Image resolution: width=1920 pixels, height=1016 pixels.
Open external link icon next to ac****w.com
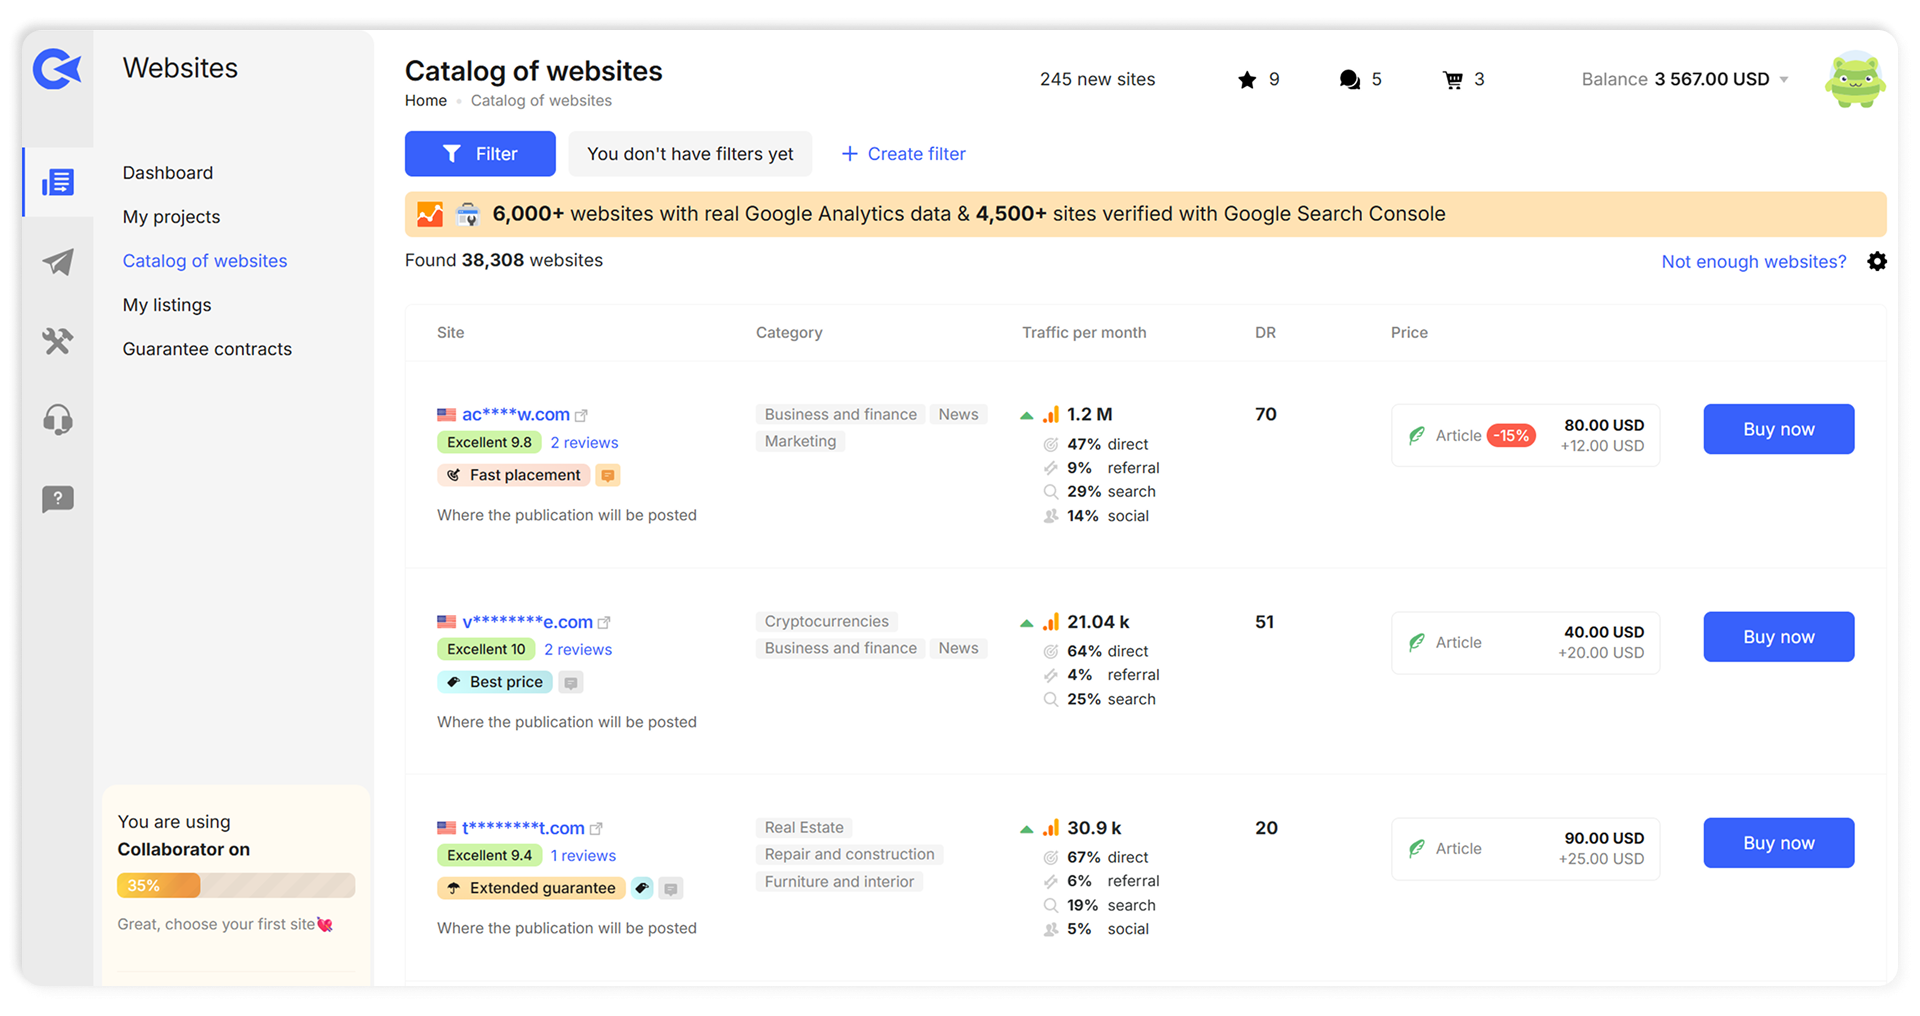[x=582, y=415]
